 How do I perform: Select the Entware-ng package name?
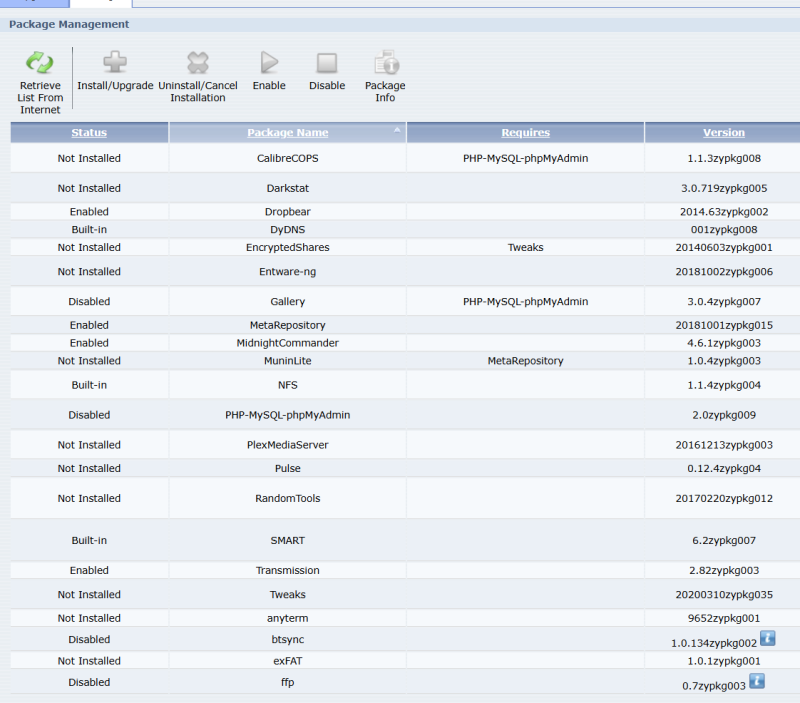tap(287, 272)
